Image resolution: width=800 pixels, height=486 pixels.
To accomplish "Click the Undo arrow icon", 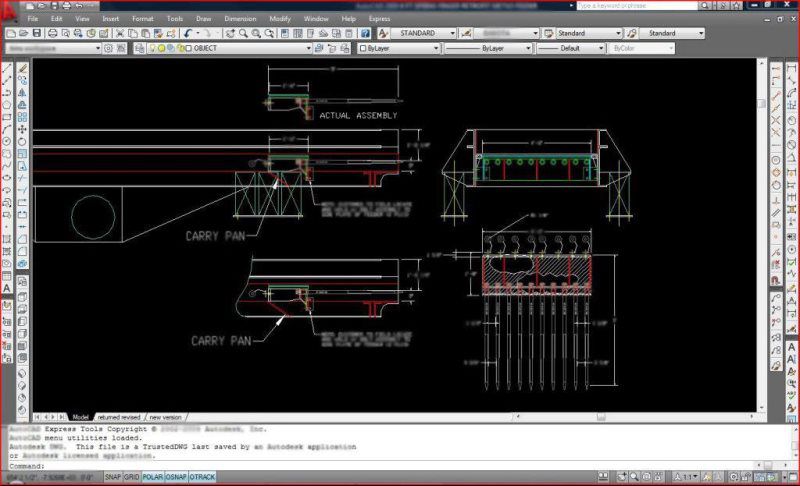I will (188, 33).
